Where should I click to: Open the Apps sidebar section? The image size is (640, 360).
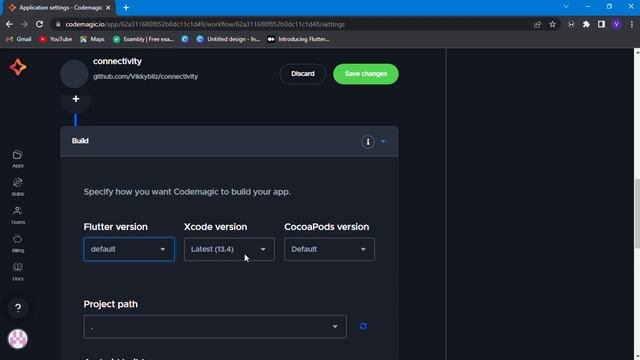pyautogui.click(x=18, y=159)
